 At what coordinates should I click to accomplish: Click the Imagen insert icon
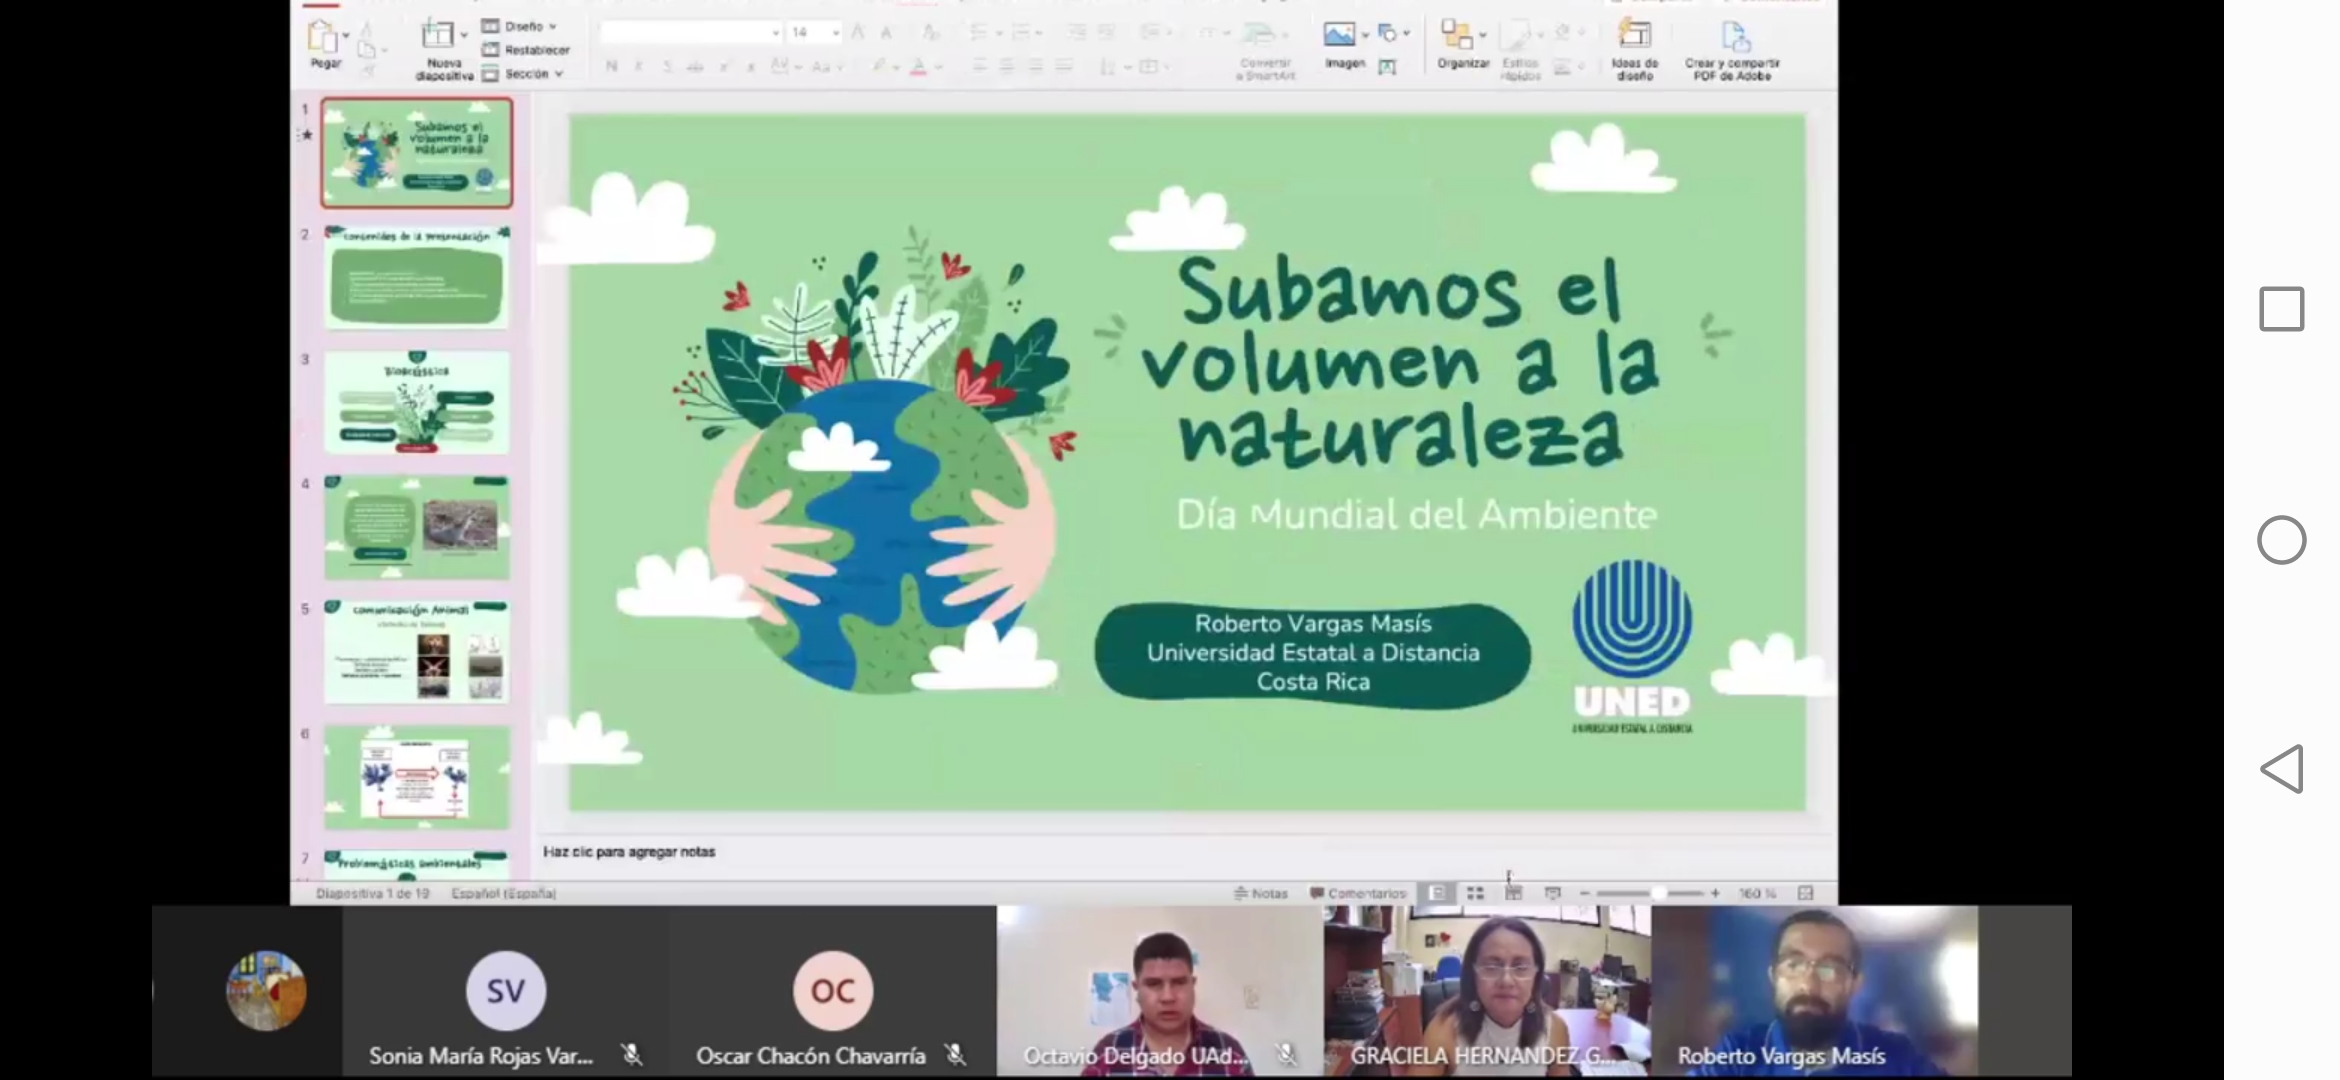pos(1339,36)
